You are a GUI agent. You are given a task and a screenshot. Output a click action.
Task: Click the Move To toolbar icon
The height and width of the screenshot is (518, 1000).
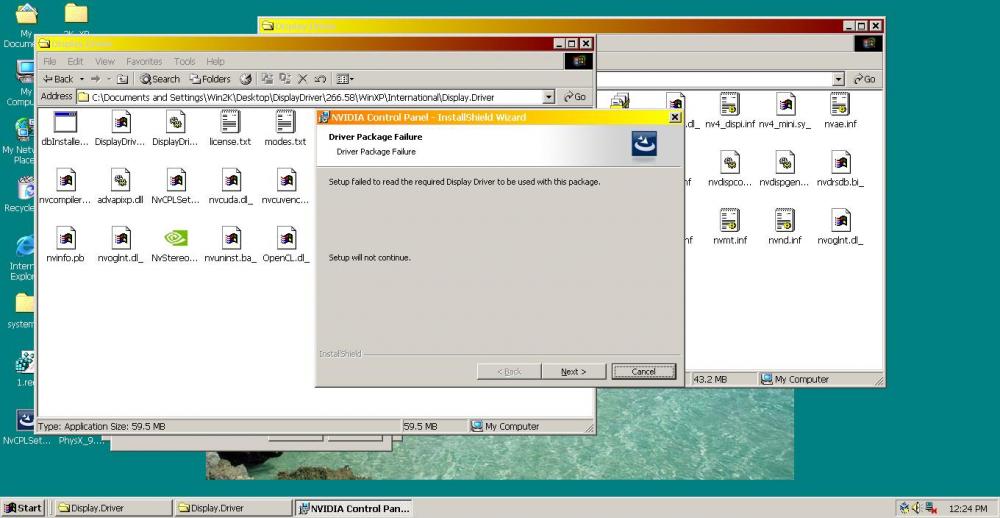click(267, 79)
